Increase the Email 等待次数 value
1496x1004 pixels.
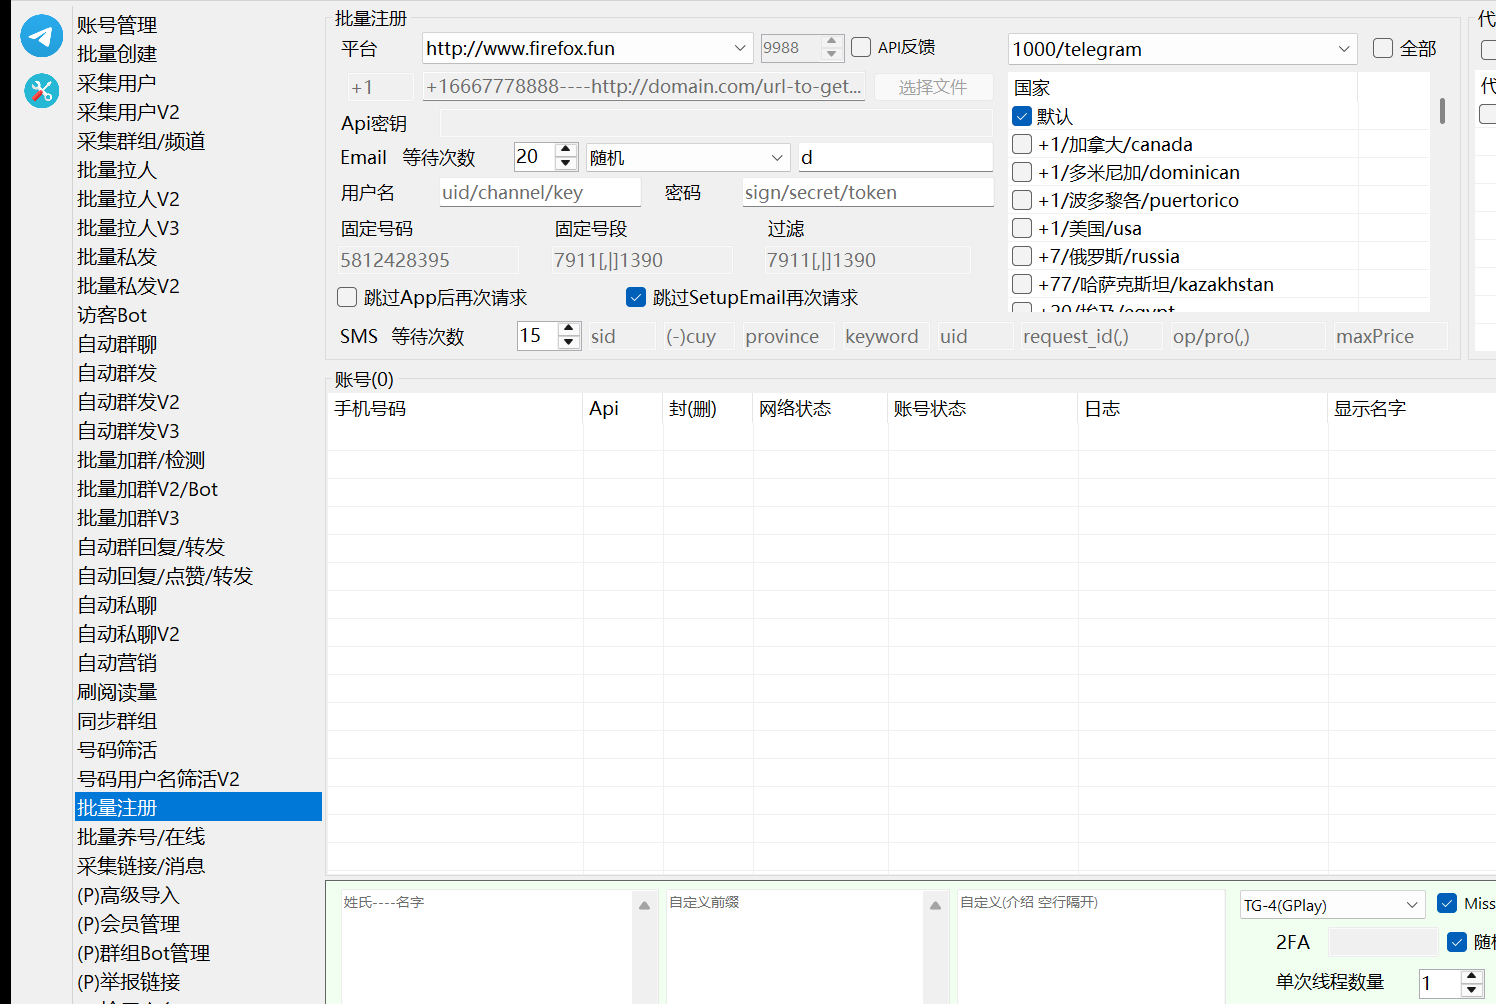pos(566,150)
